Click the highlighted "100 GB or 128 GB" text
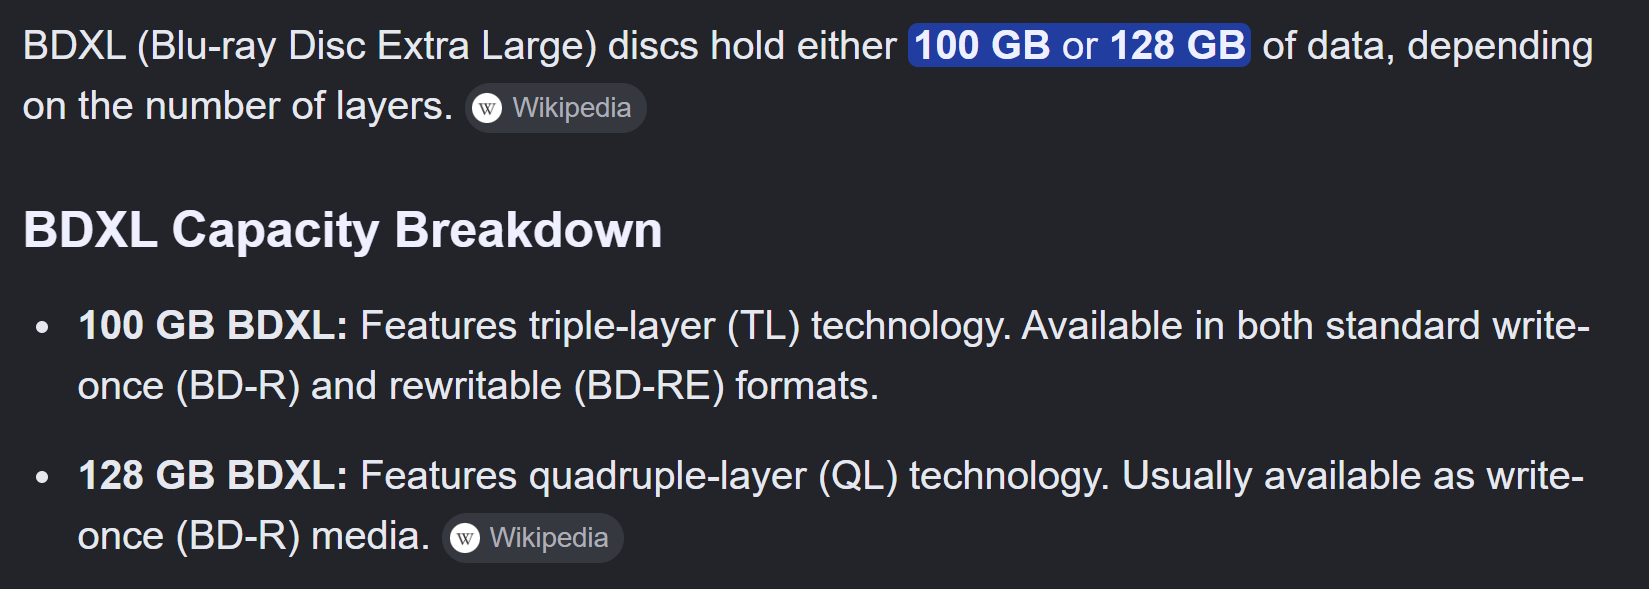The height and width of the screenshot is (589, 1649). (1079, 46)
